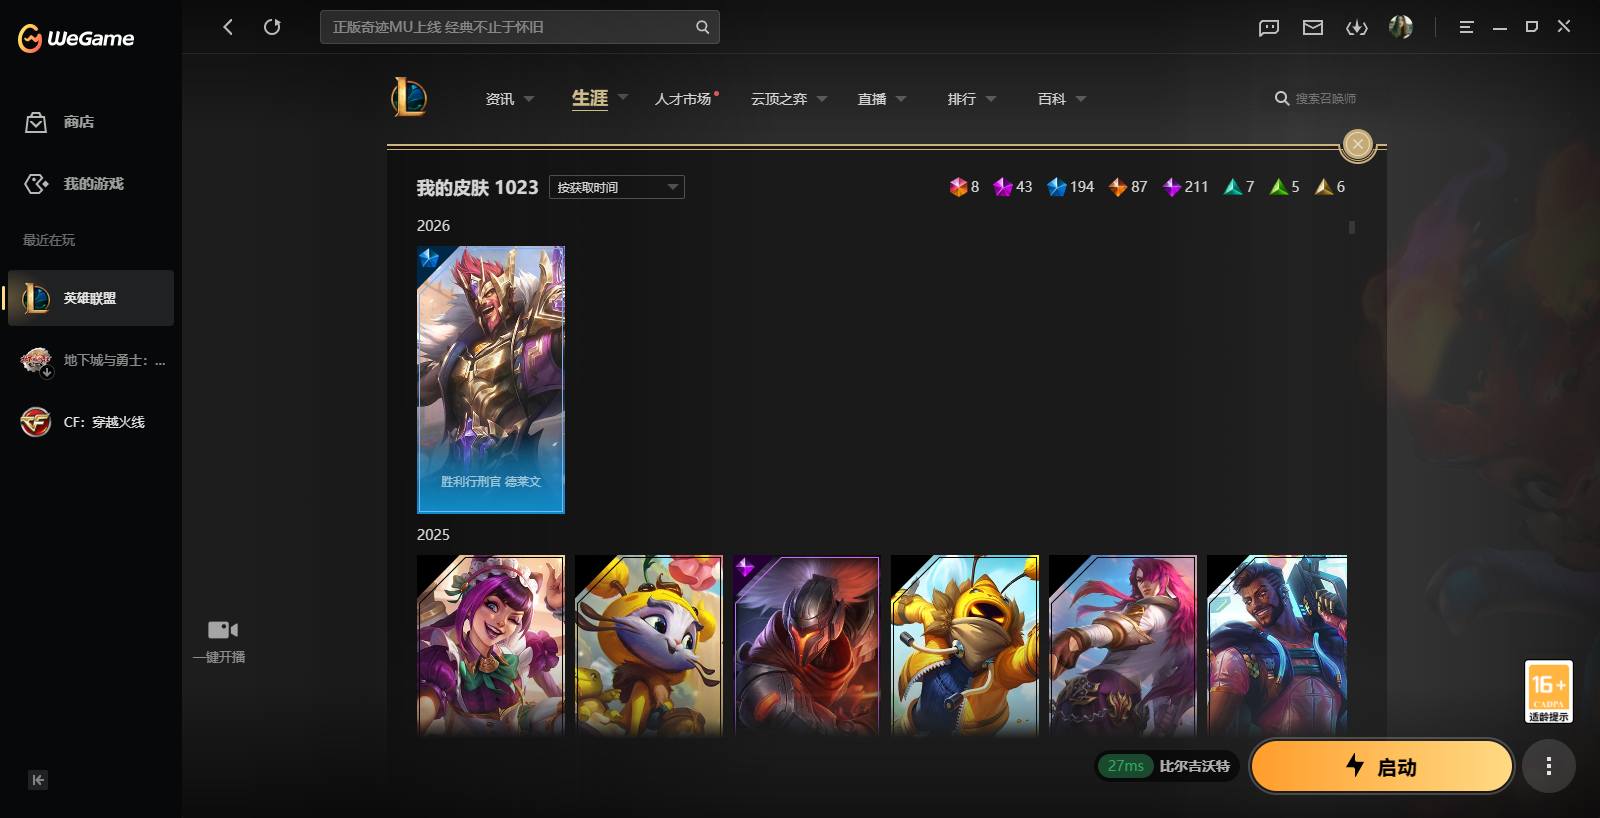The width and height of the screenshot is (1600, 818).
Task: Open the dark armored Yasuo-style skin card
Action: [807, 646]
